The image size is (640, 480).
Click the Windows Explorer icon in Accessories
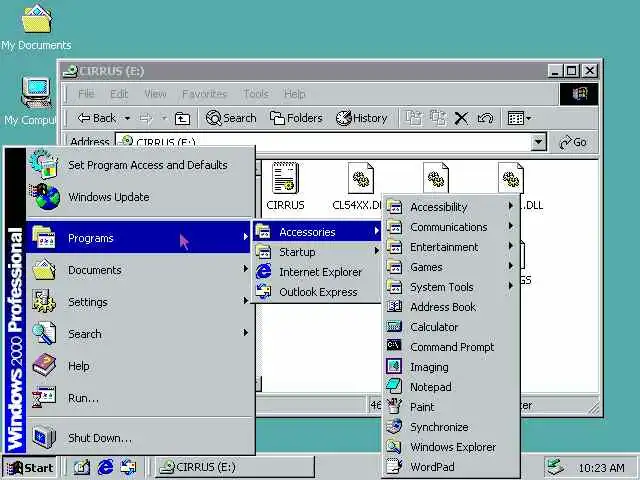coord(394,446)
